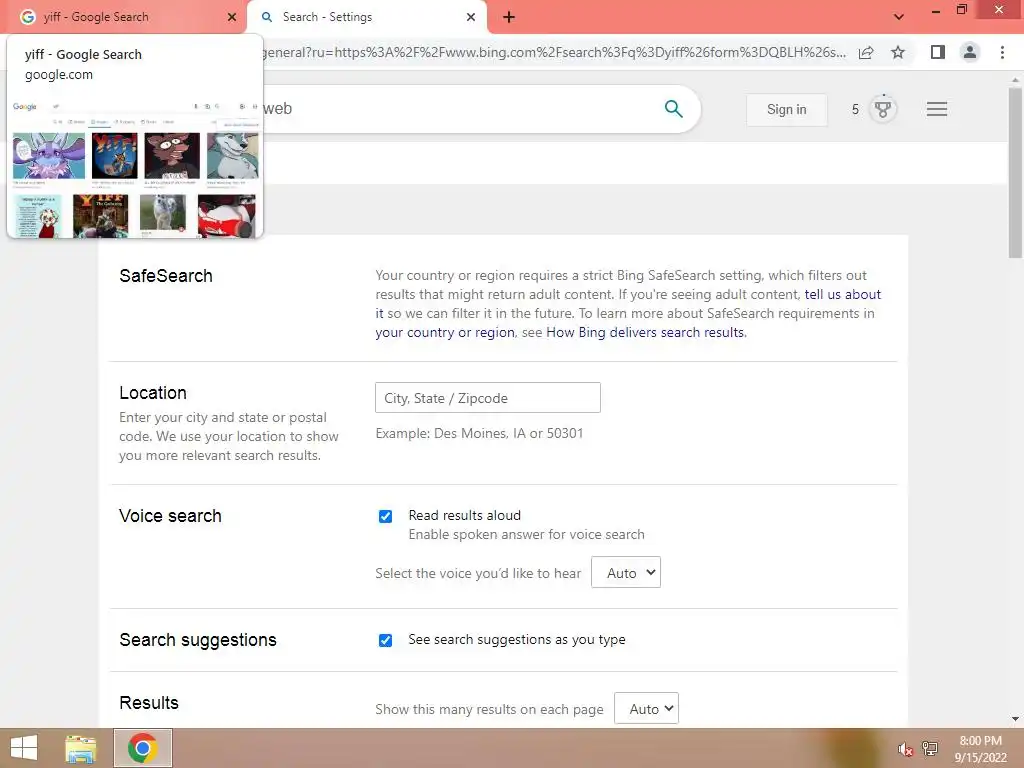Close the yiff - Google Search tab
1024x768 pixels.
[231, 17]
